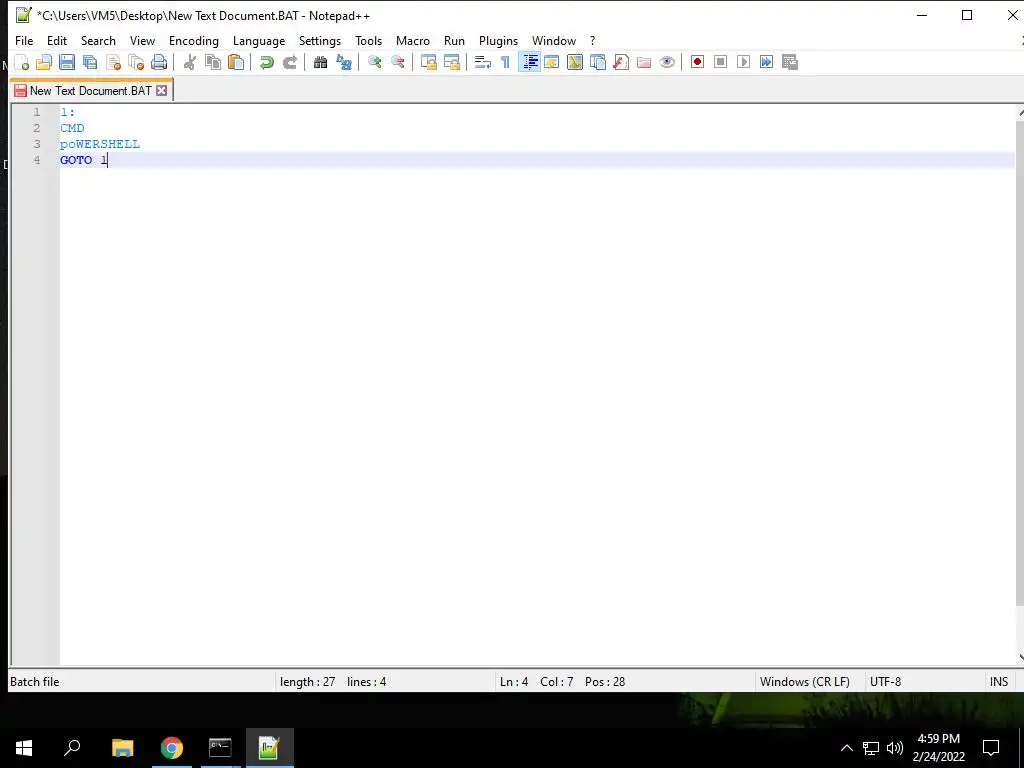Open the Language menu
The image size is (1024, 768).
(259, 40)
